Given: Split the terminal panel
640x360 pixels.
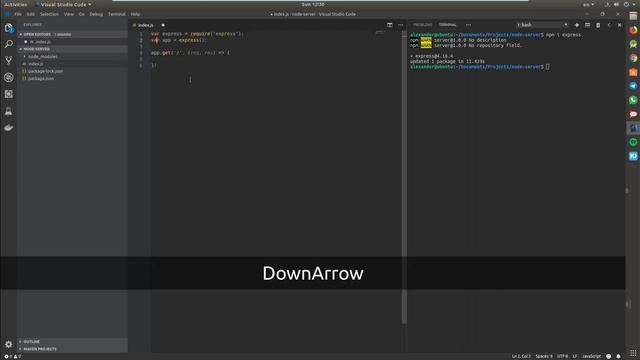Looking at the screenshot, I should pos(587,25).
